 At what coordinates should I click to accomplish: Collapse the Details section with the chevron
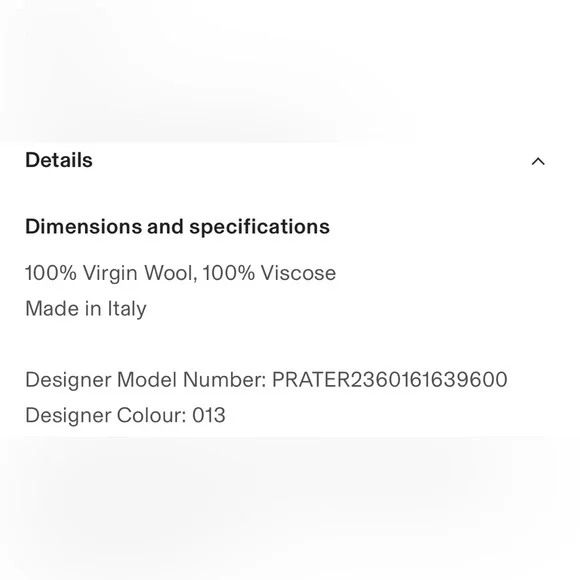click(538, 161)
